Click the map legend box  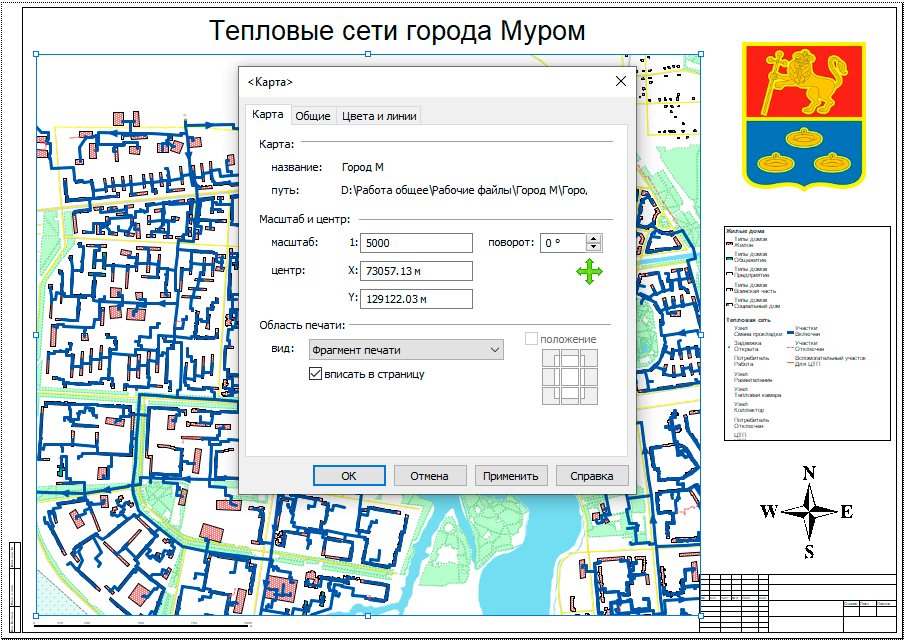click(806, 333)
